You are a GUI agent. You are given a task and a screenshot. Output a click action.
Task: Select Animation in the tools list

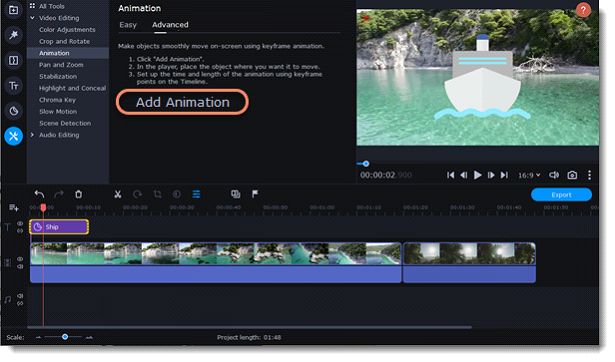[x=68, y=53]
